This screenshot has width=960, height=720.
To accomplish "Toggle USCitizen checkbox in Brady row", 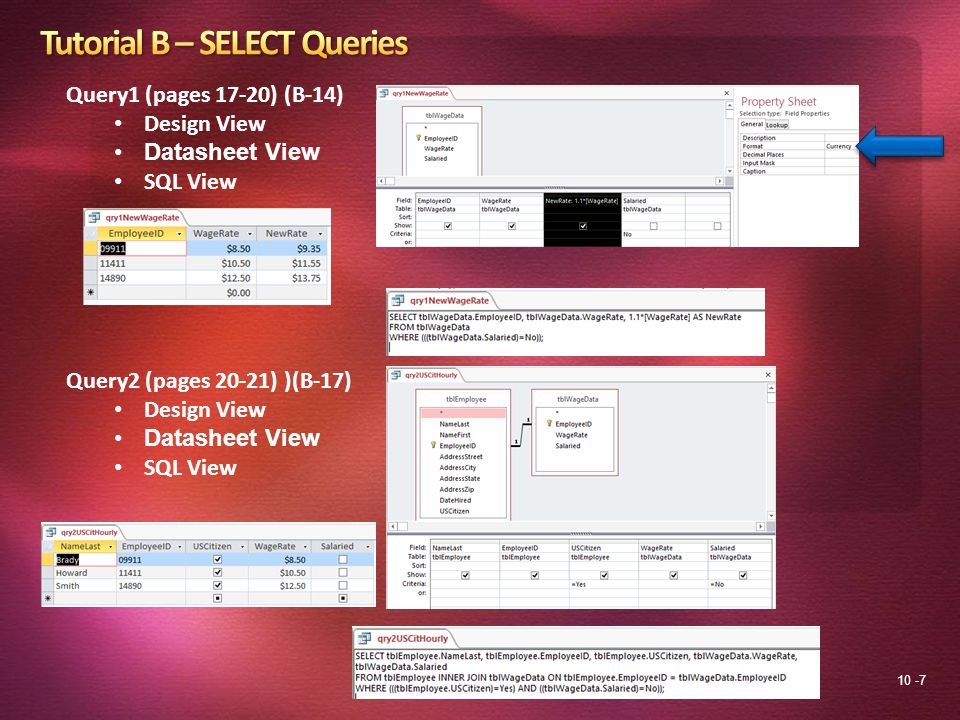I will (217, 560).
